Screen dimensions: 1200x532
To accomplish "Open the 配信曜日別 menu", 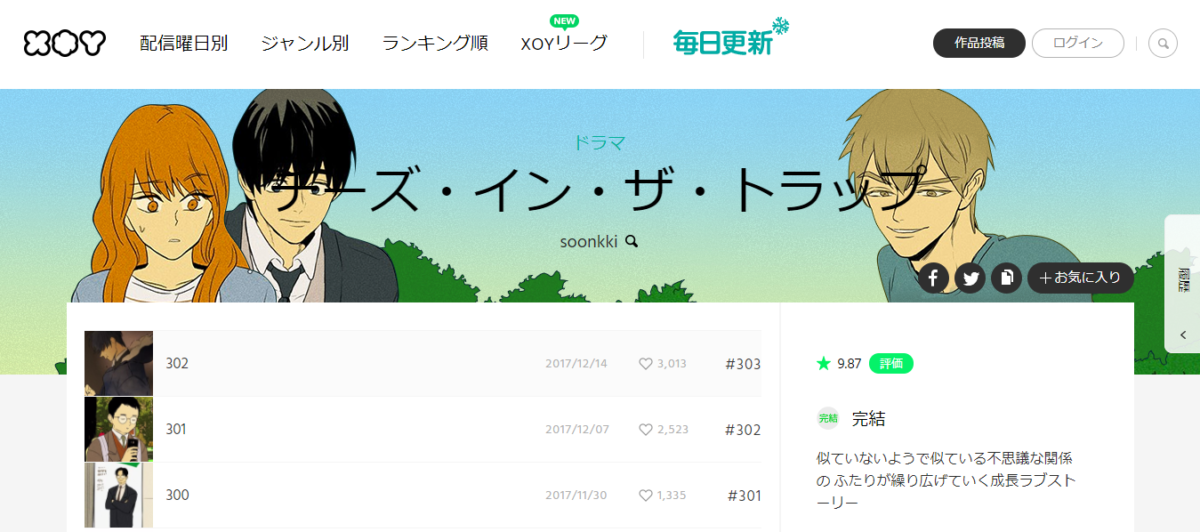I will 184,43.
